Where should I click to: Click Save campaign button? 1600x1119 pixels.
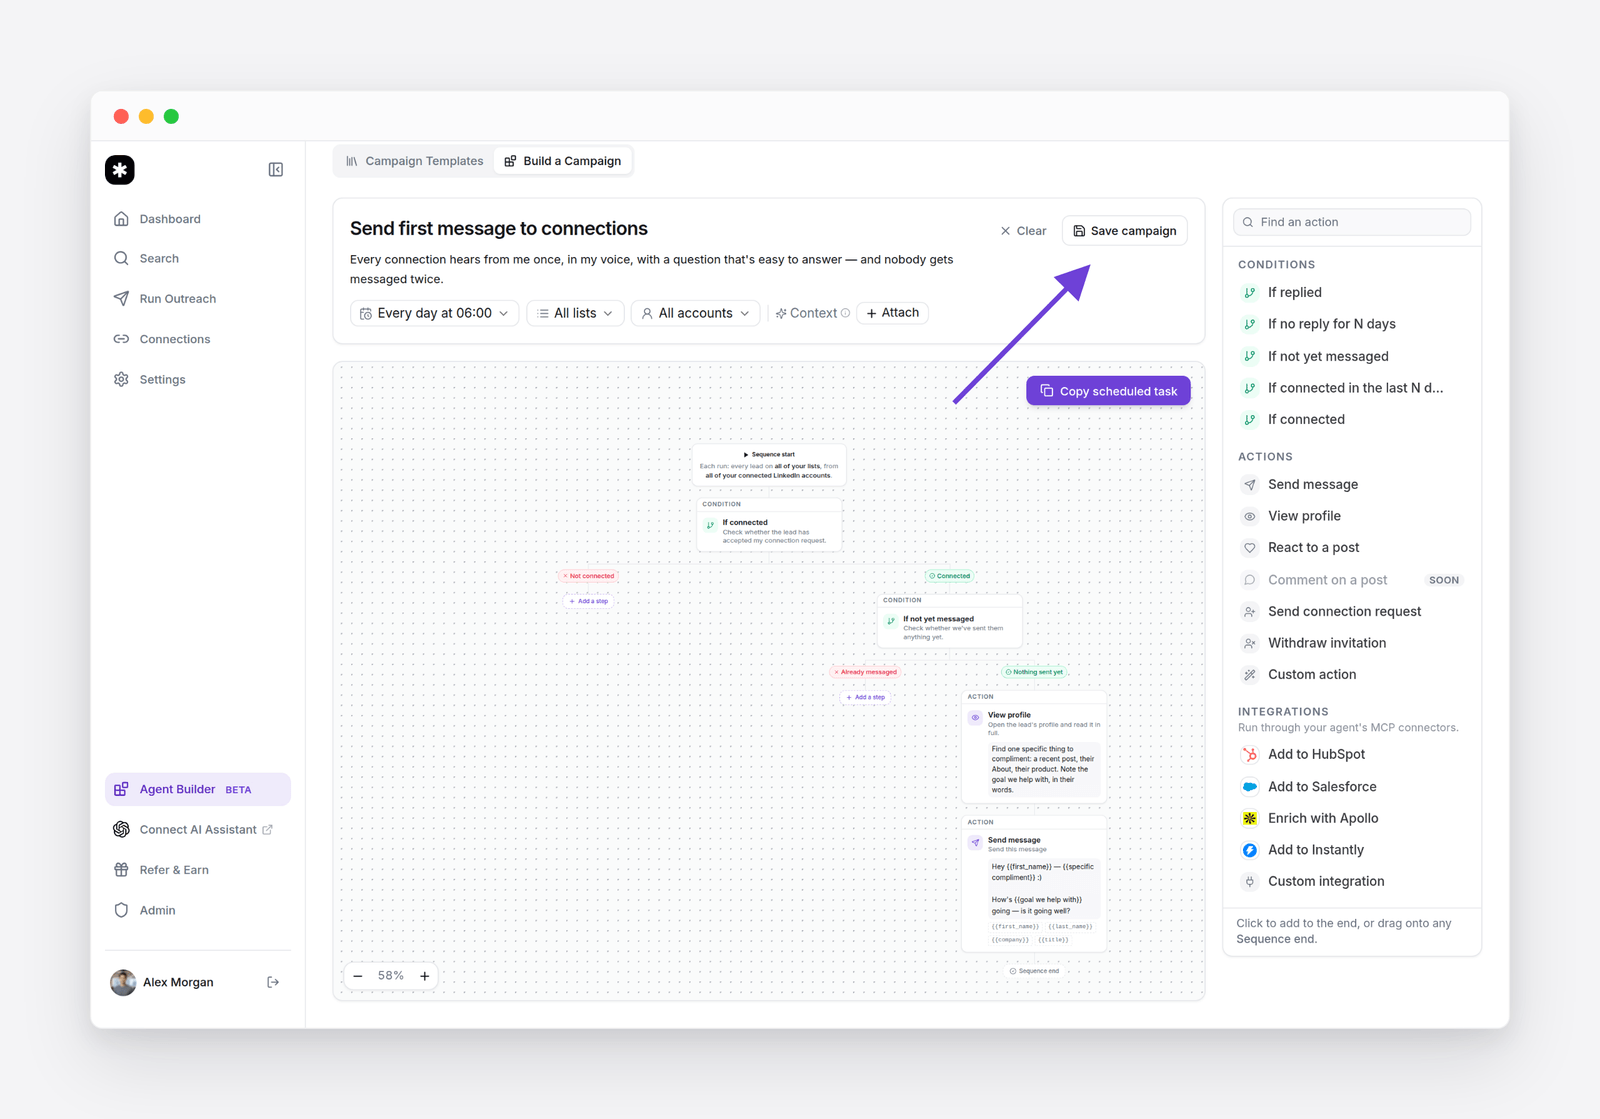(1125, 231)
